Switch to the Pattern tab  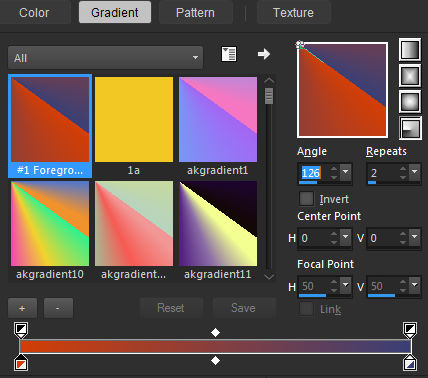[x=195, y=13]
